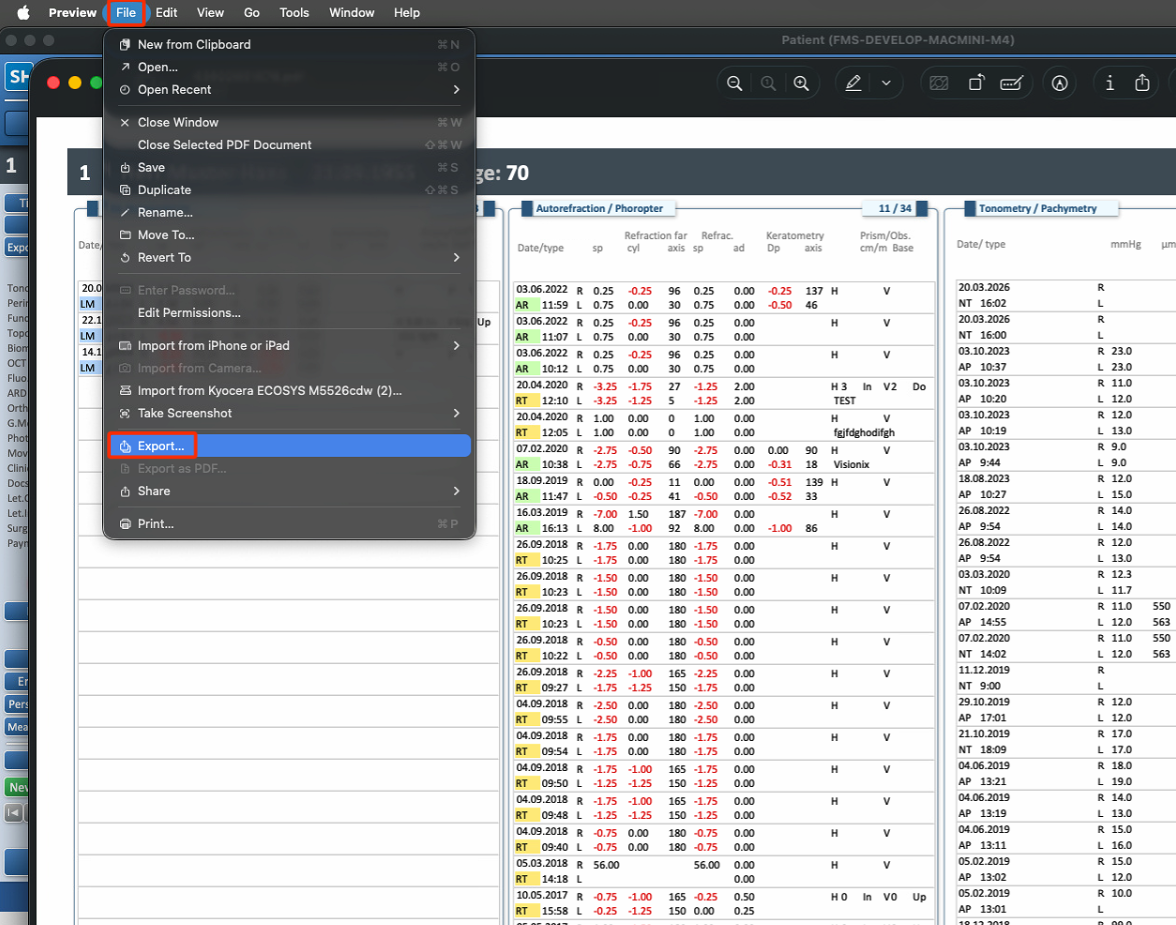This screenshot has width=1176, height=925.
Task: Click the TEST remark text
Action: (x=844, y=401)
